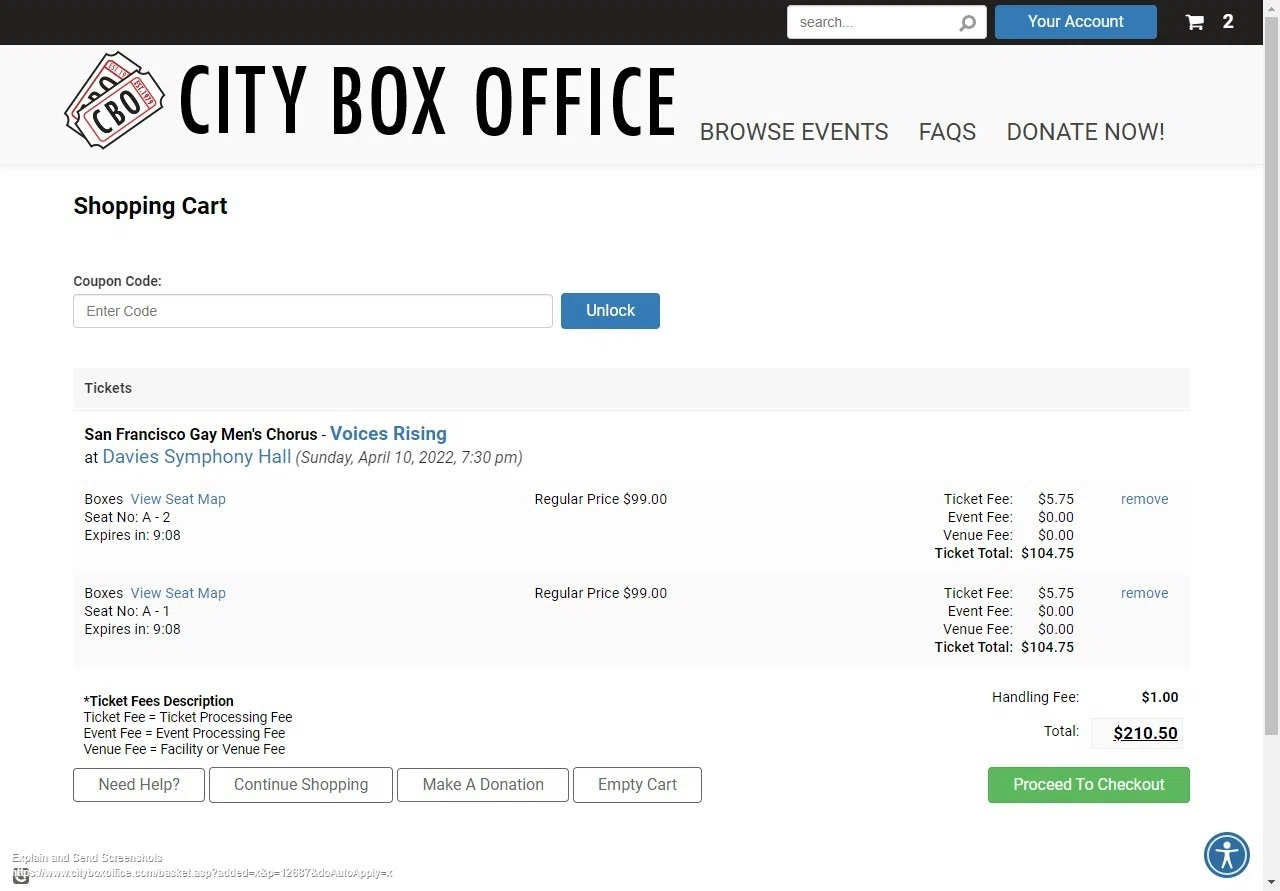The image size is (1280, 891).
Task: Click Make A Donation
Action: (x=483, y=785)
